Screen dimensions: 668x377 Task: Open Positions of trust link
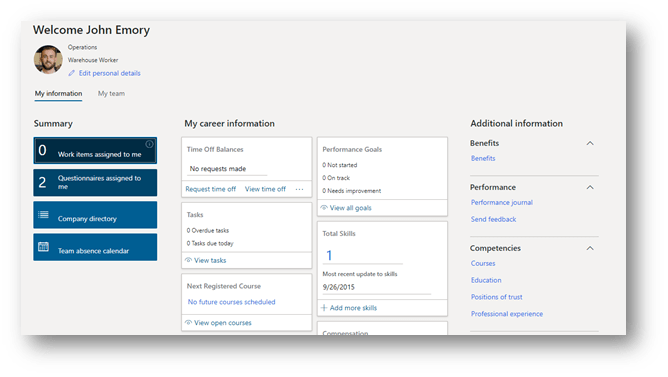point(496,297)
